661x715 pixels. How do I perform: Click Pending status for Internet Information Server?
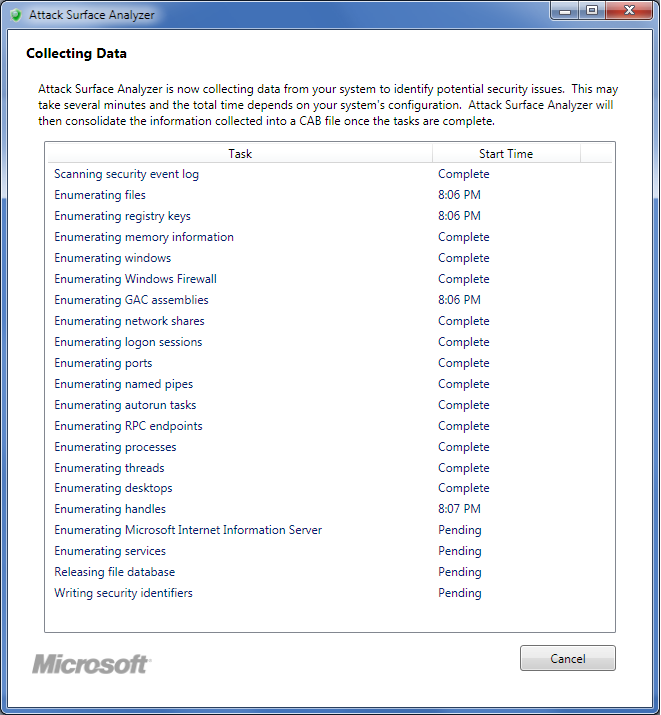point(460,530)
